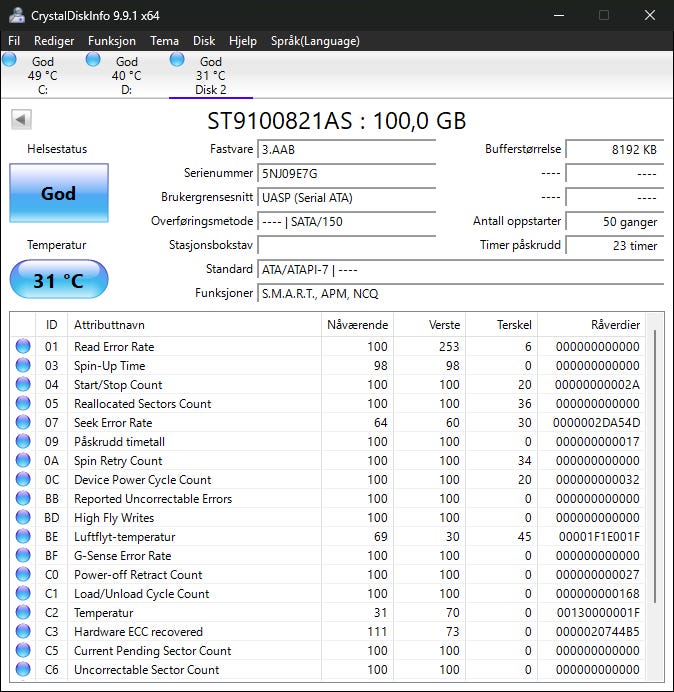Click the Verste column header
This screenshot has height=692, width=674.
click(429, 325)
